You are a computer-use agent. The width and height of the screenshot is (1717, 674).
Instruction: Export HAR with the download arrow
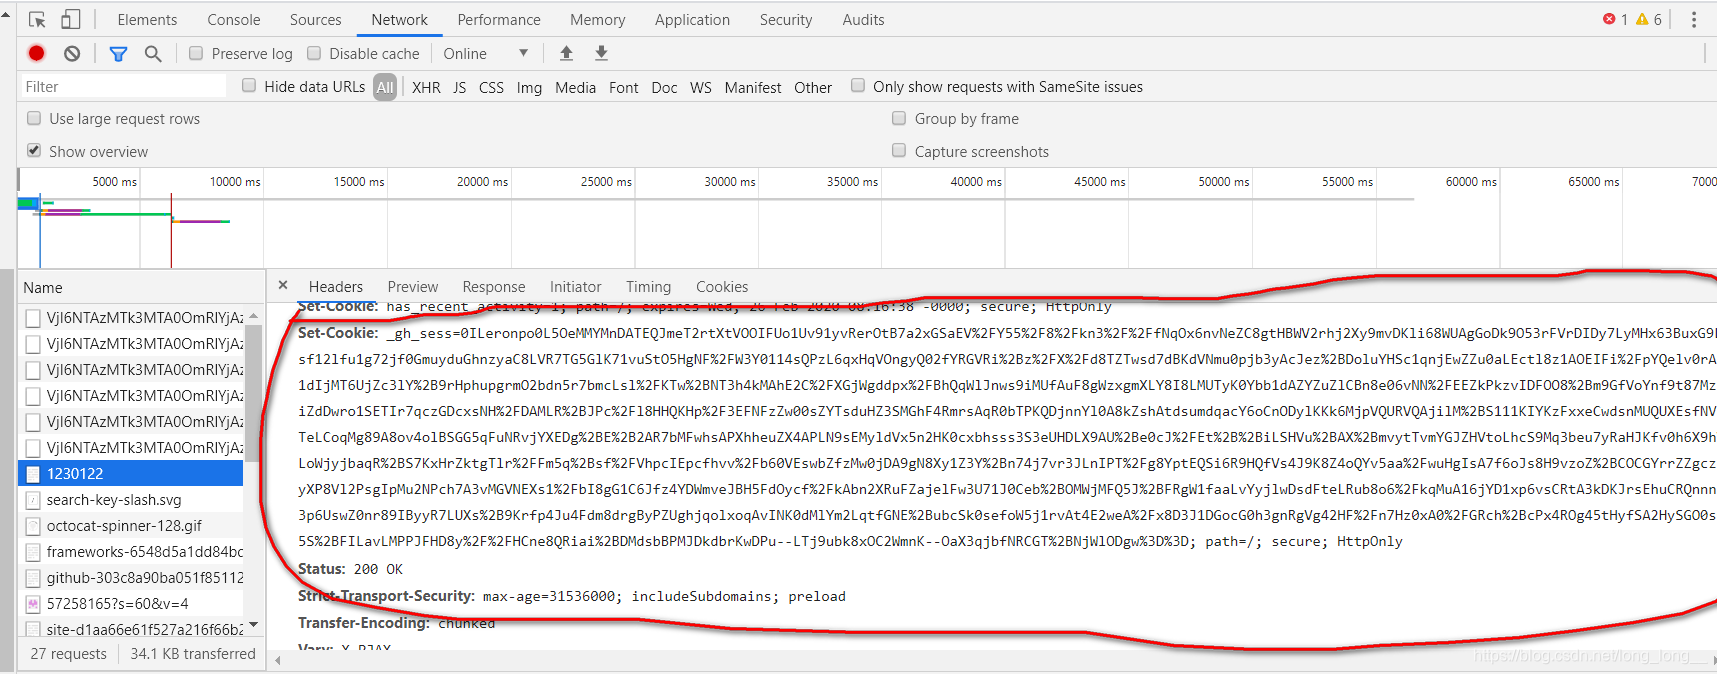[601, 53]
